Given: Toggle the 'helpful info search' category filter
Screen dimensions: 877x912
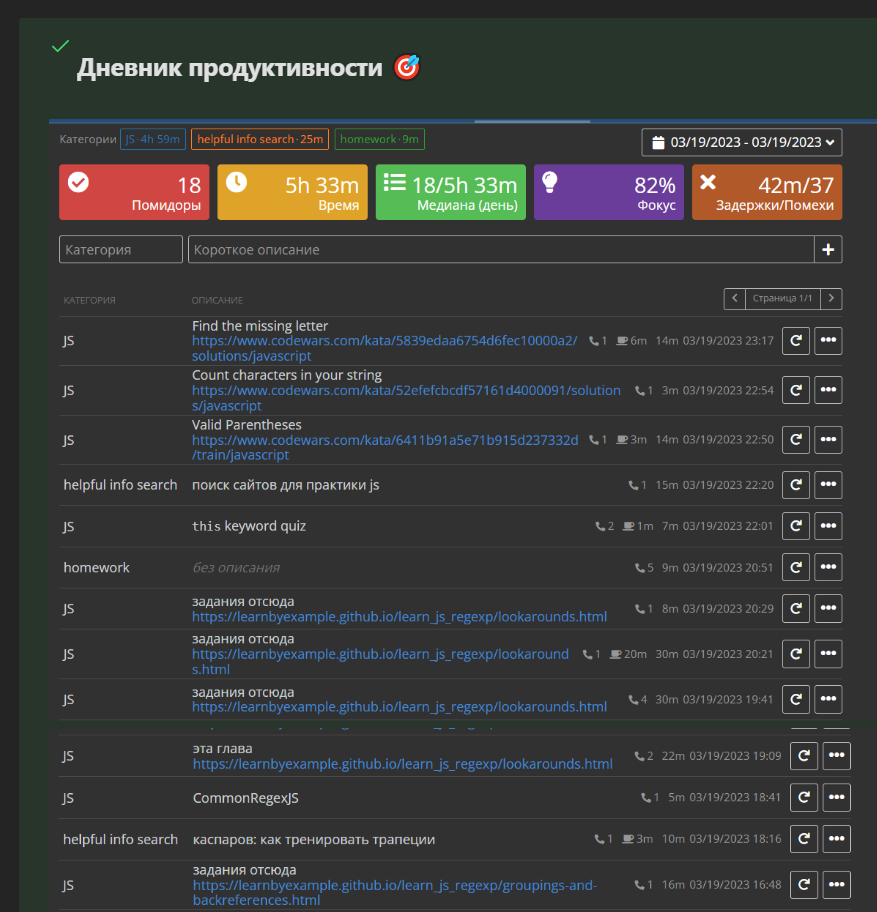Looking at the screenshot, I should 260,139.
